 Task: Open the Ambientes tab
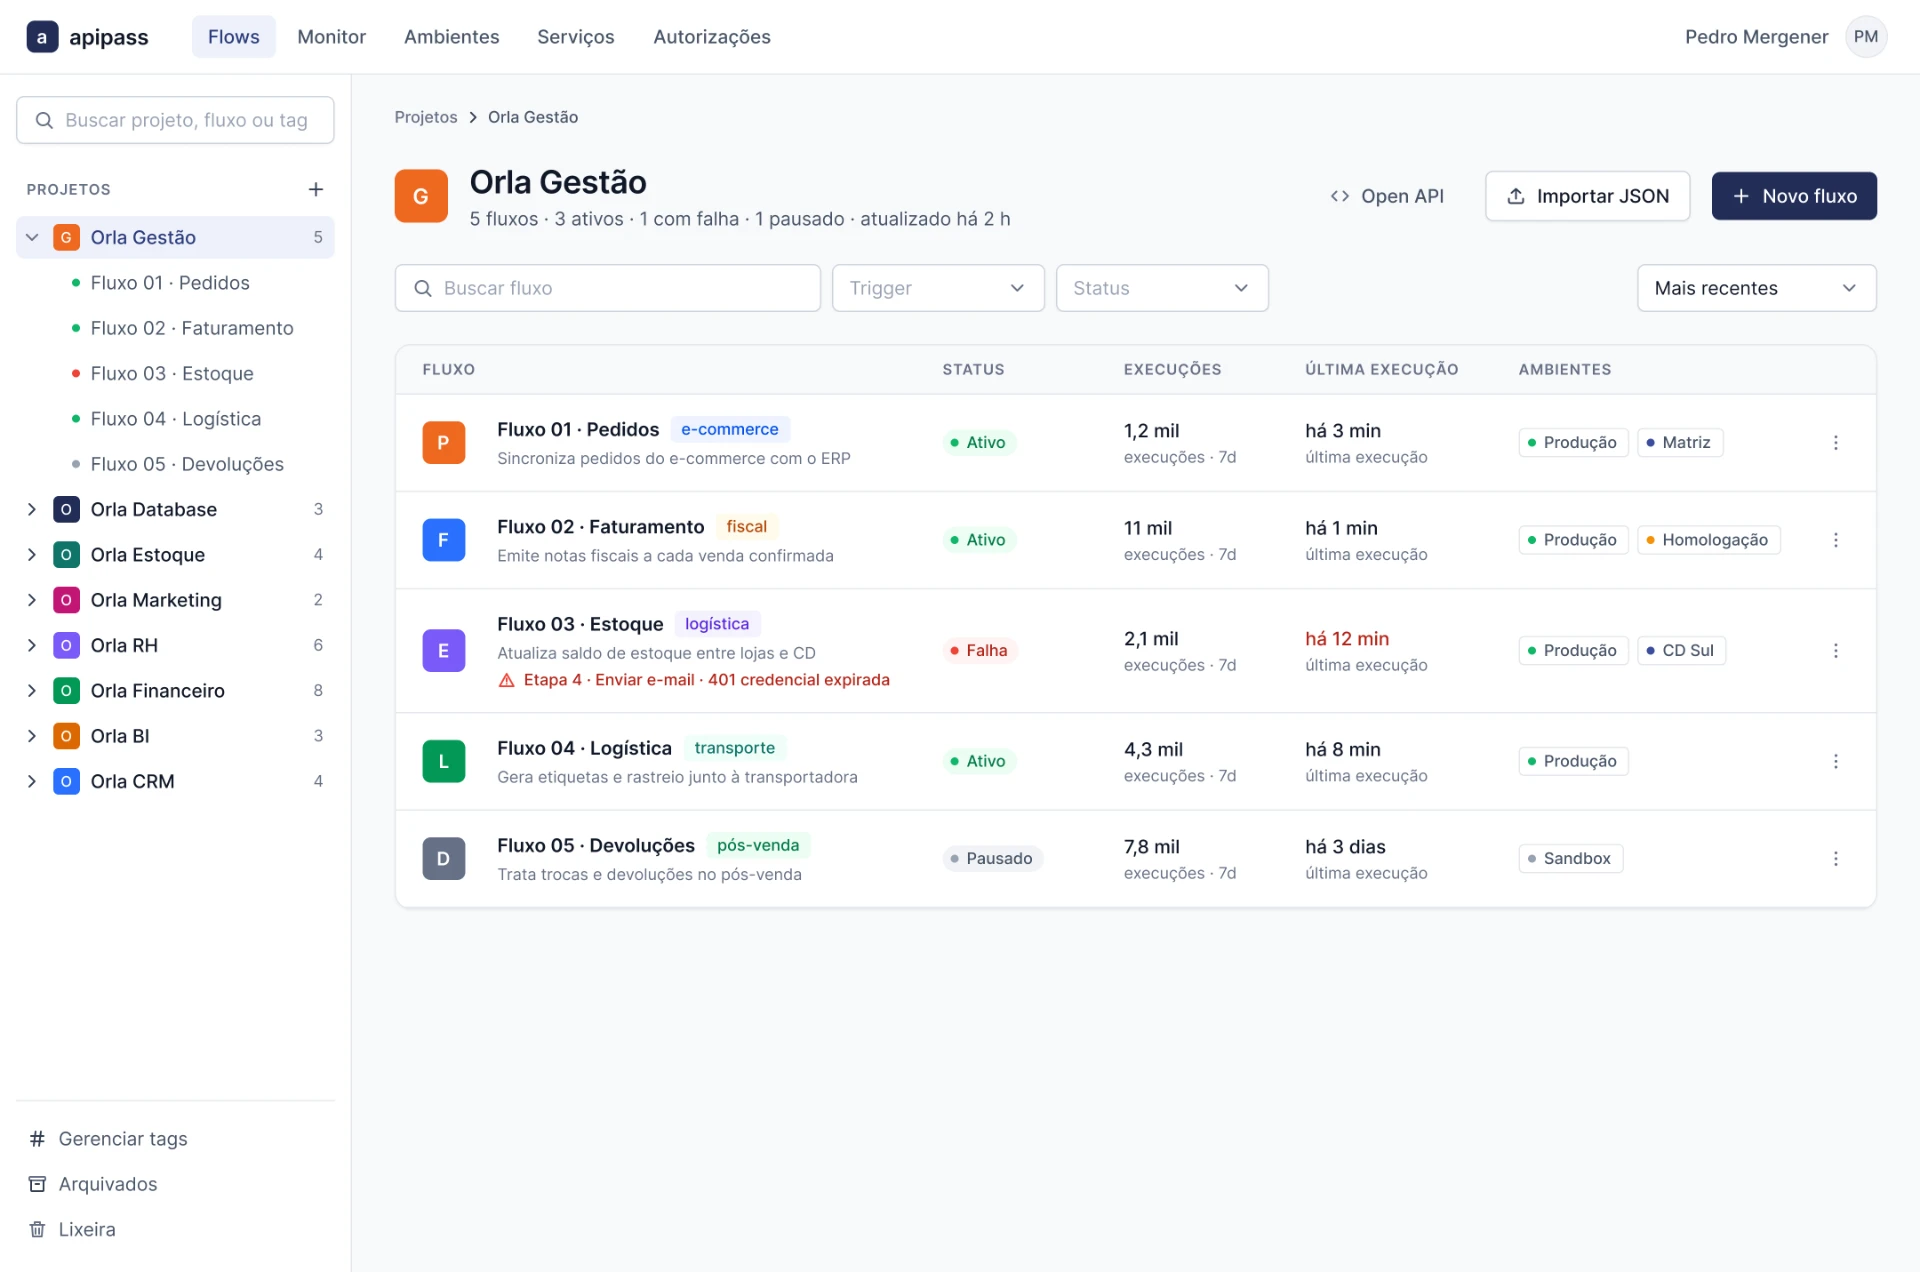coord(451,37)
